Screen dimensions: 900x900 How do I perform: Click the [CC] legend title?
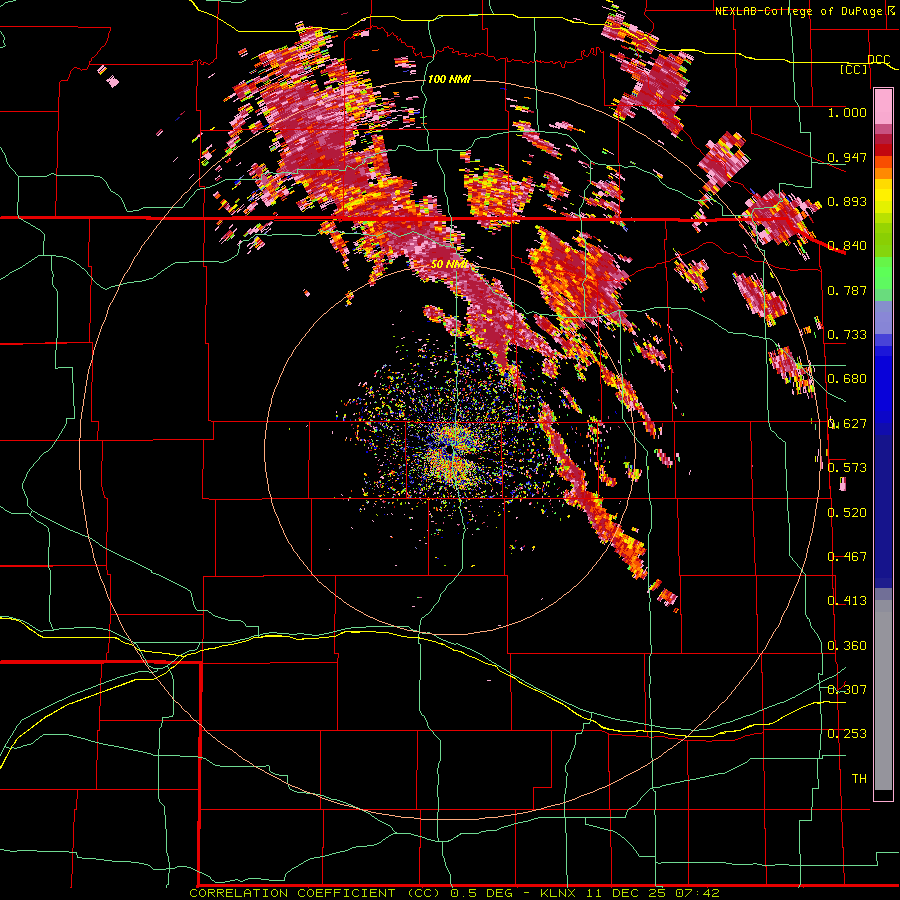[853, 69]
